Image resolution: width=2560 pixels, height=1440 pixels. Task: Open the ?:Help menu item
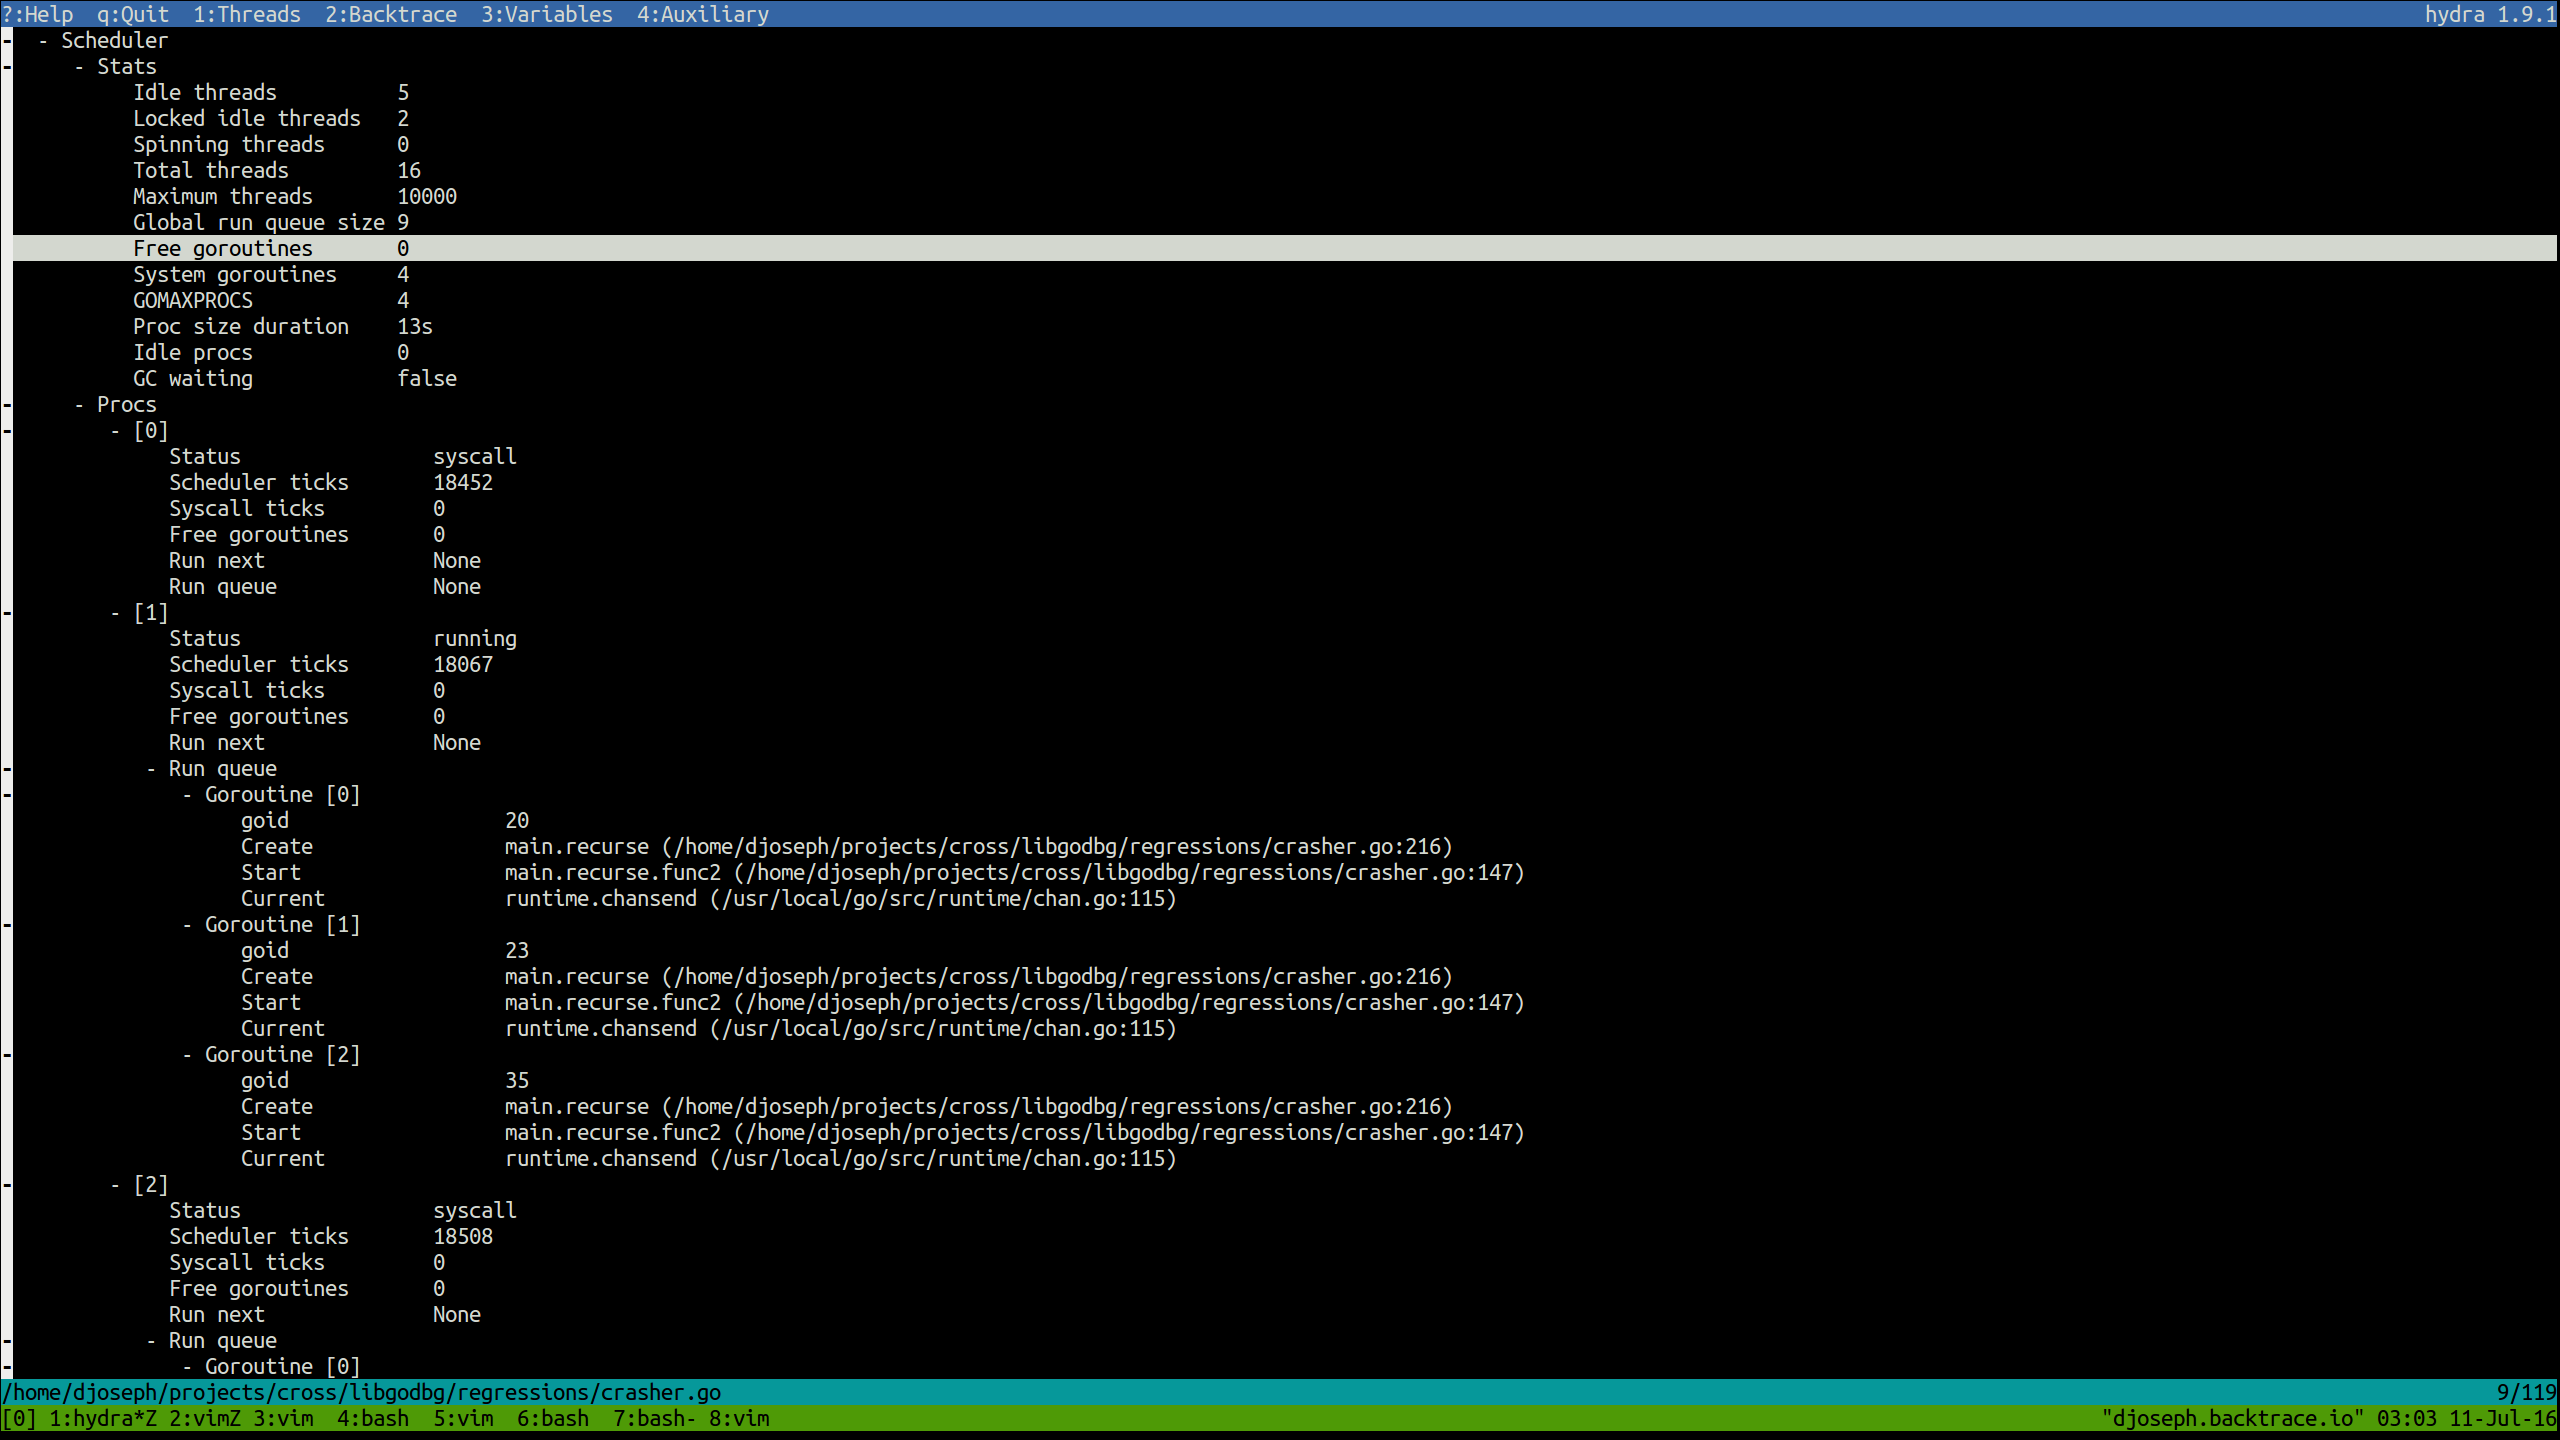point(38,14)
